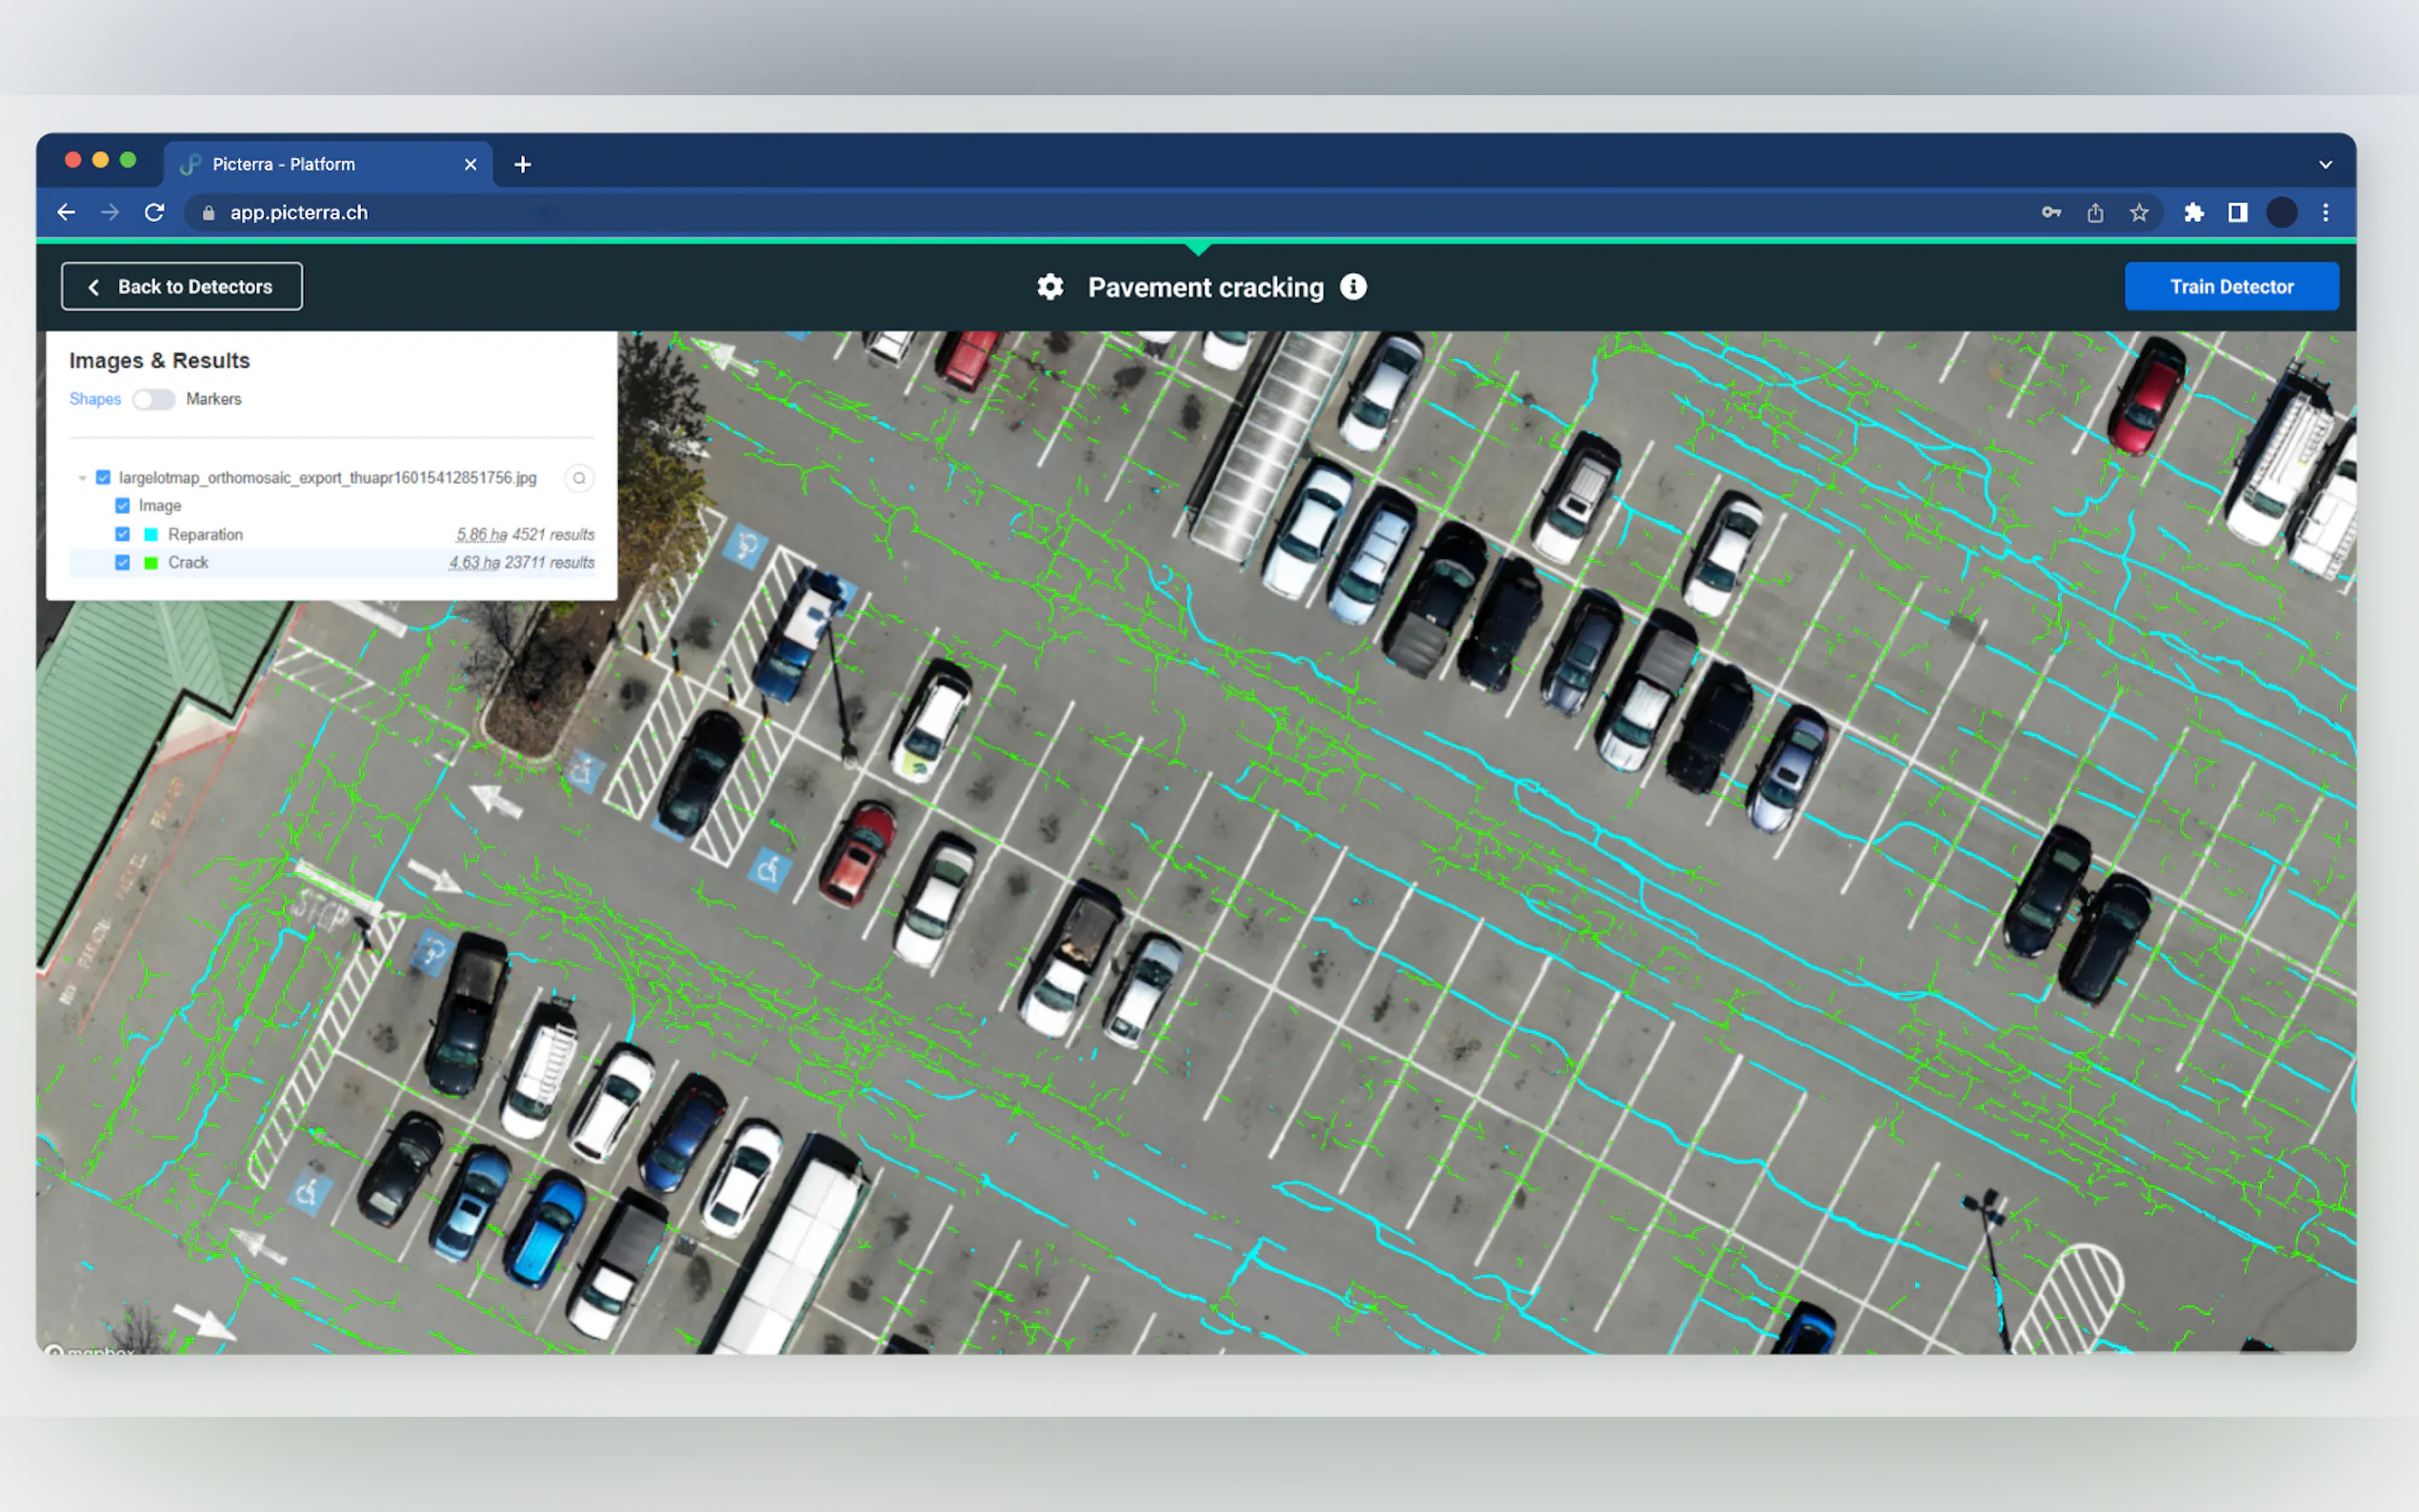Image resolution: width=2419 pixels, height=1512 pixels.
Task: Click the zoom-to-image magnifier icon
Action: (x=579, y=478)
